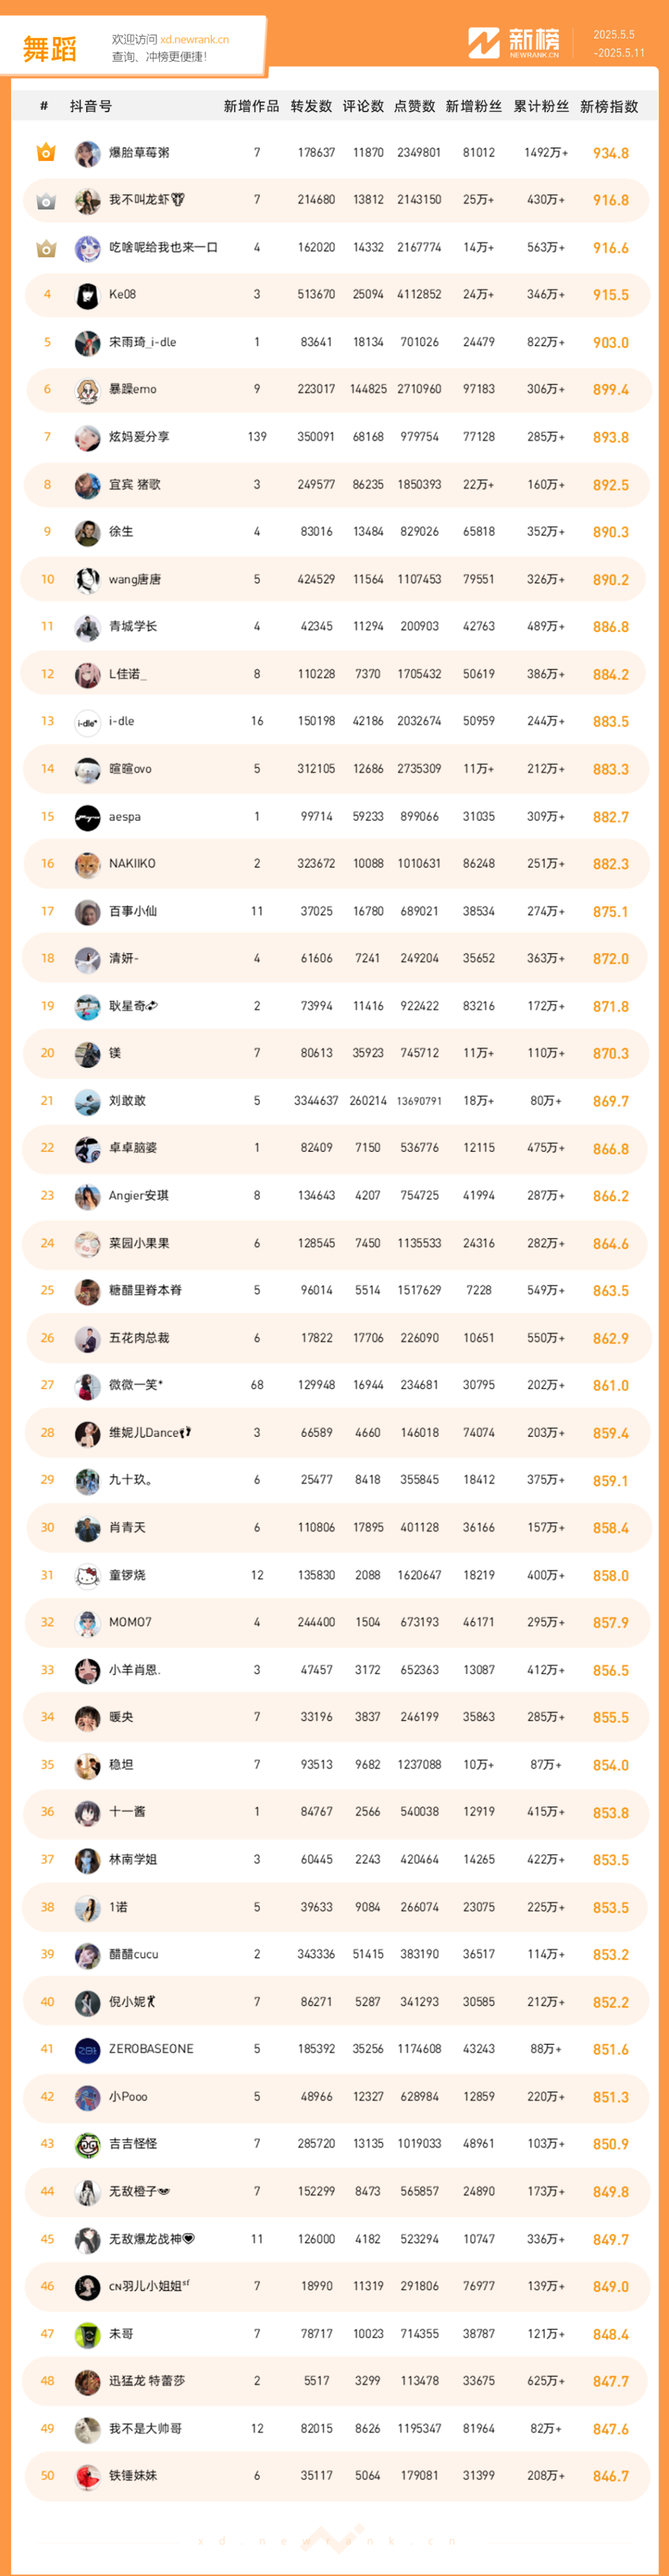
Task: Open the xd.newrank.cn link
Action: tap(194, 40)
